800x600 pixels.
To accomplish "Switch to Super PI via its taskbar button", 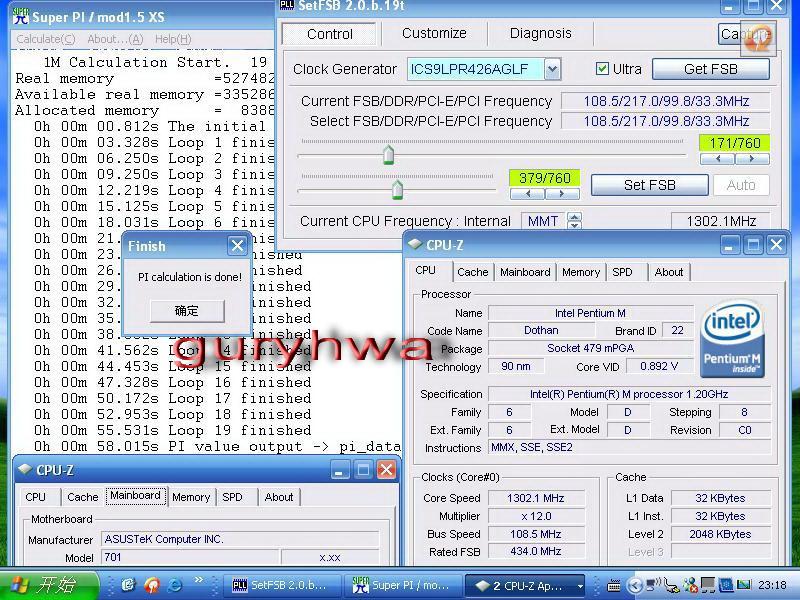I will click(403, 585).
